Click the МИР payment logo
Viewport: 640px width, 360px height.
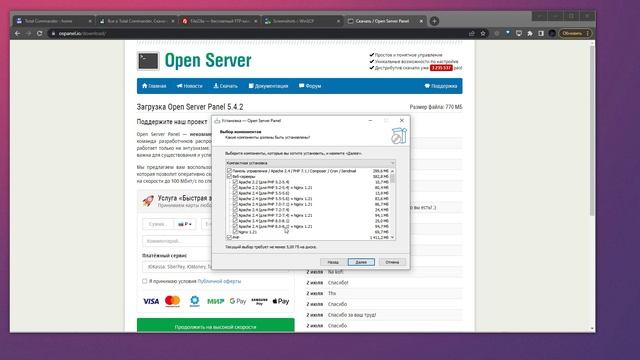[x=216, y=301]
